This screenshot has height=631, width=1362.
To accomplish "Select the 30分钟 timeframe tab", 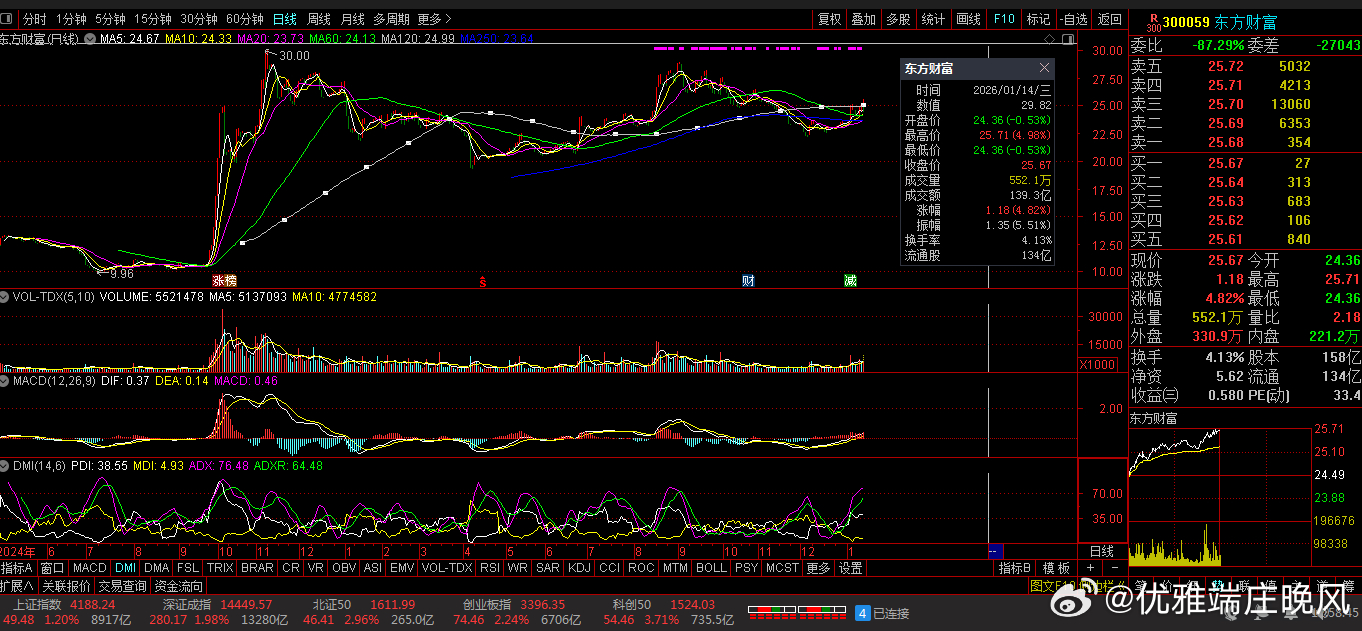I will 199,19.
